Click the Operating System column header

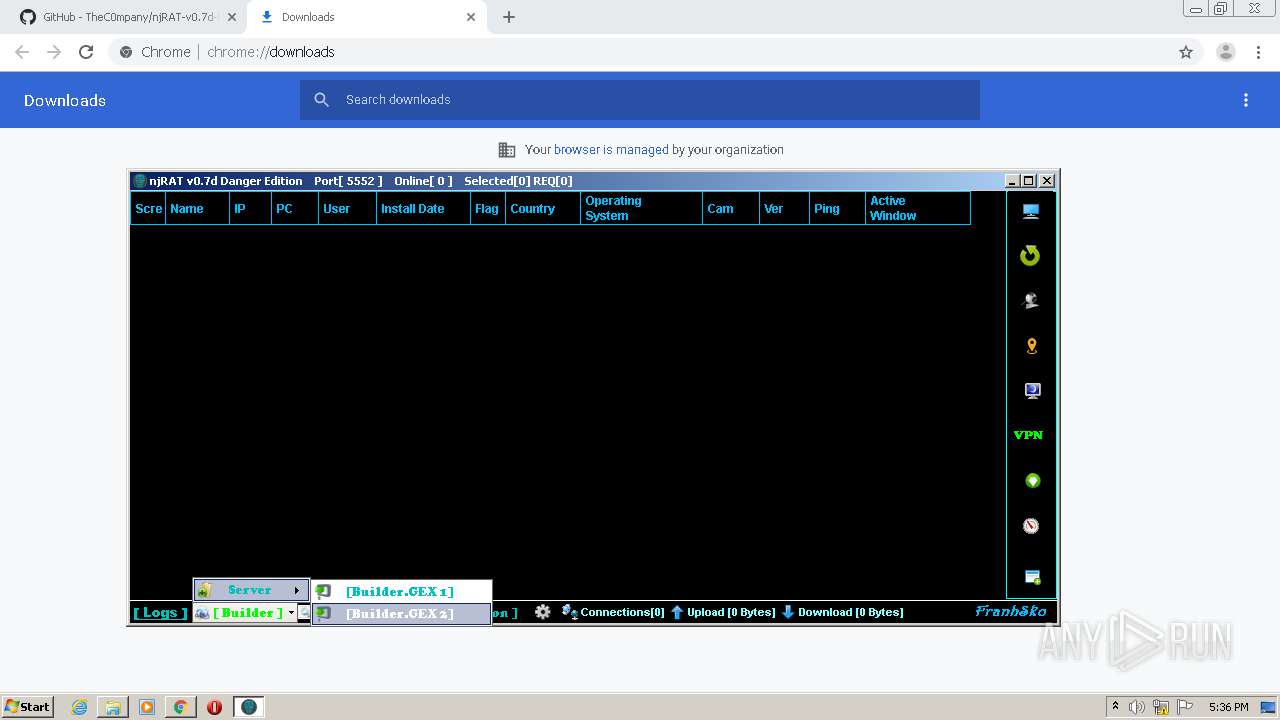(641, 208)
